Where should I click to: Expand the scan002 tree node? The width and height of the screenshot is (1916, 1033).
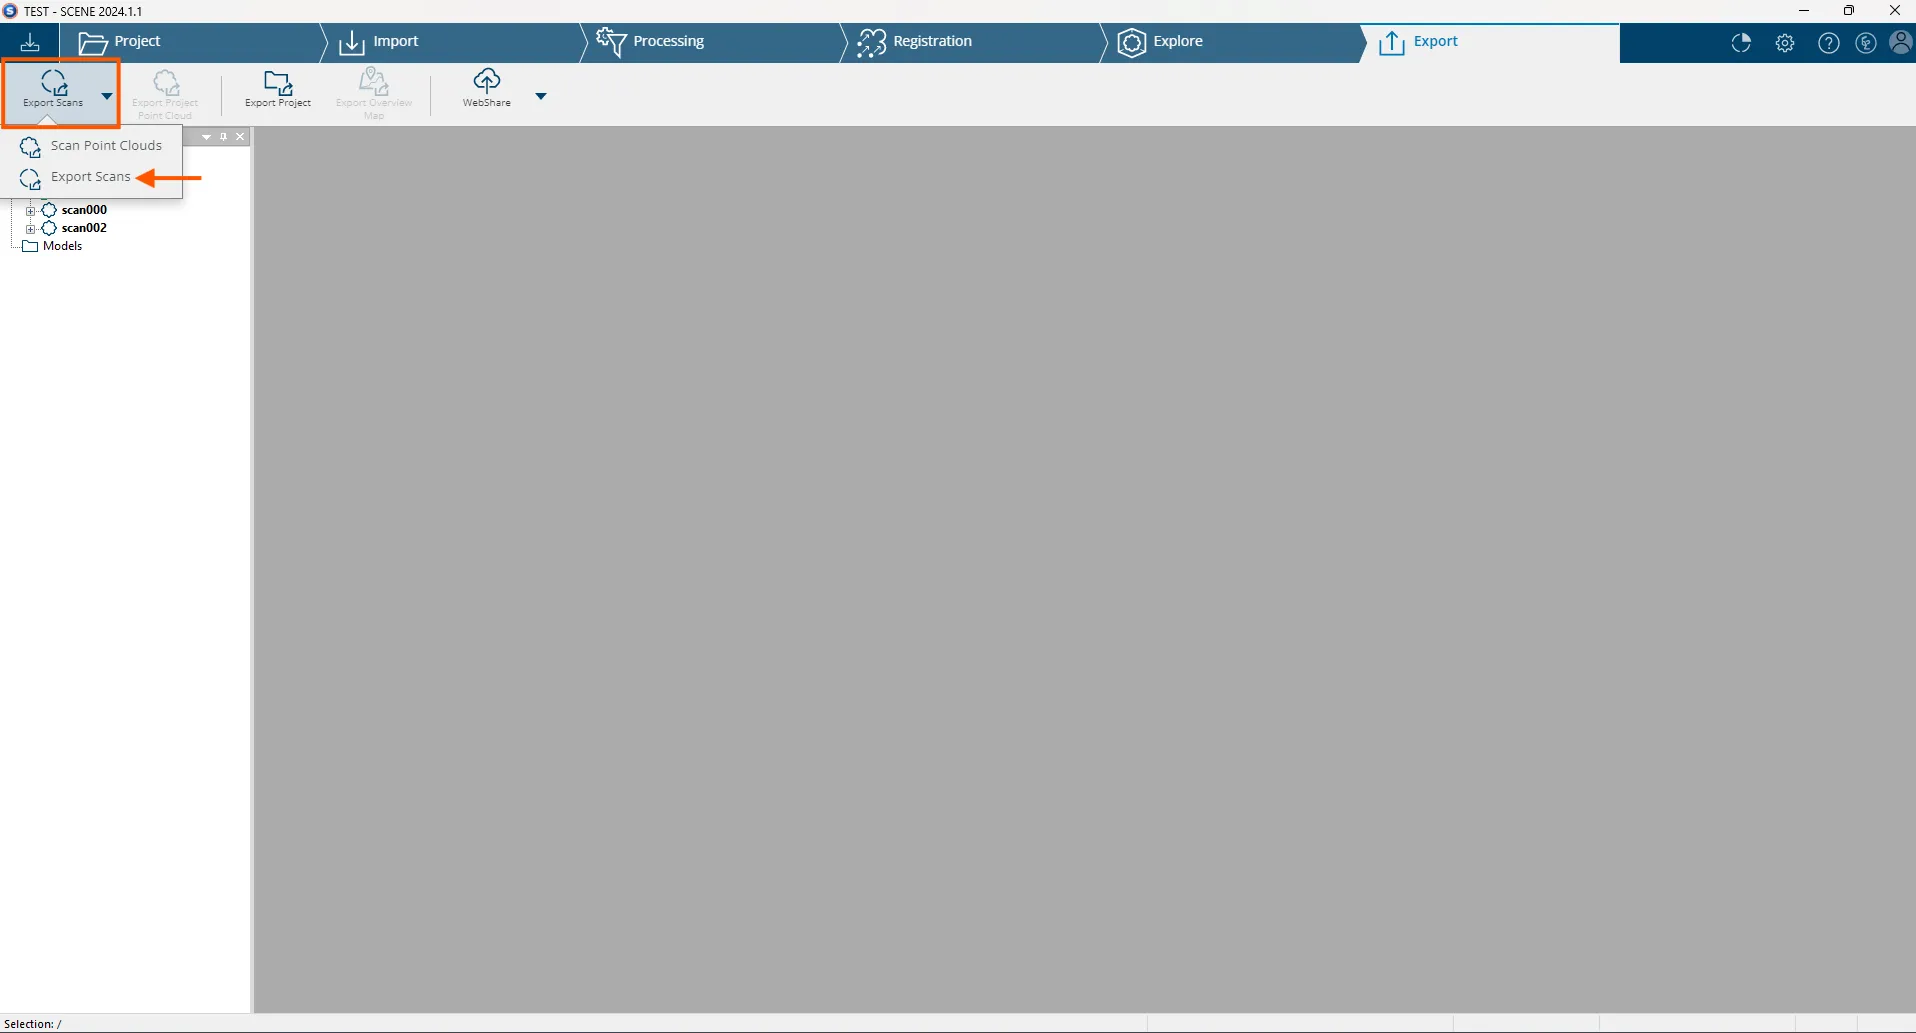coord(30,229)
